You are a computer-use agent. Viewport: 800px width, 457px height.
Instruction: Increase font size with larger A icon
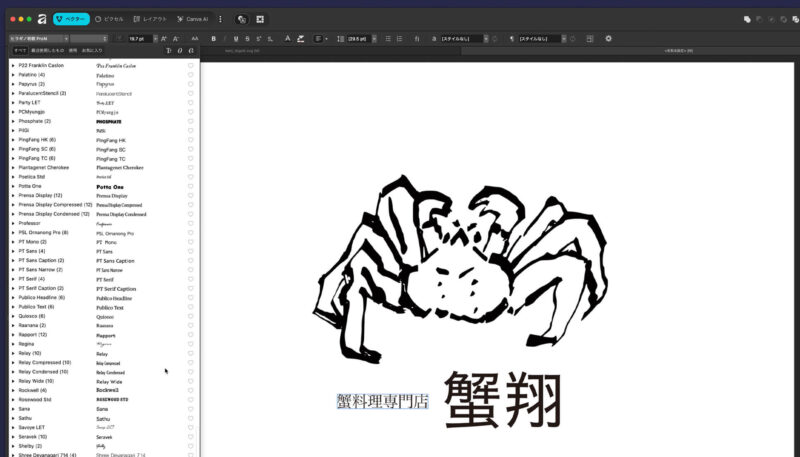[x=164, y=39]
